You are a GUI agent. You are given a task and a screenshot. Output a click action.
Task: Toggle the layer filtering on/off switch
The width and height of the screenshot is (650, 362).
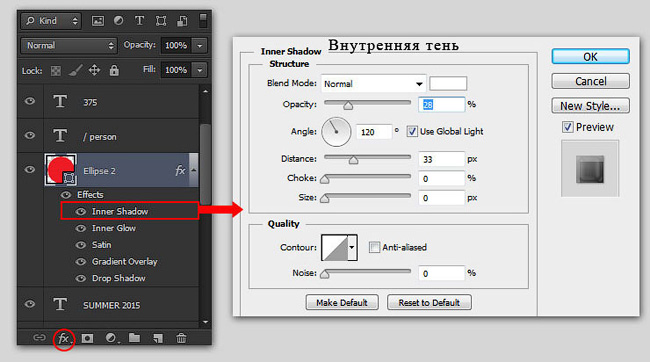[203, 20]
